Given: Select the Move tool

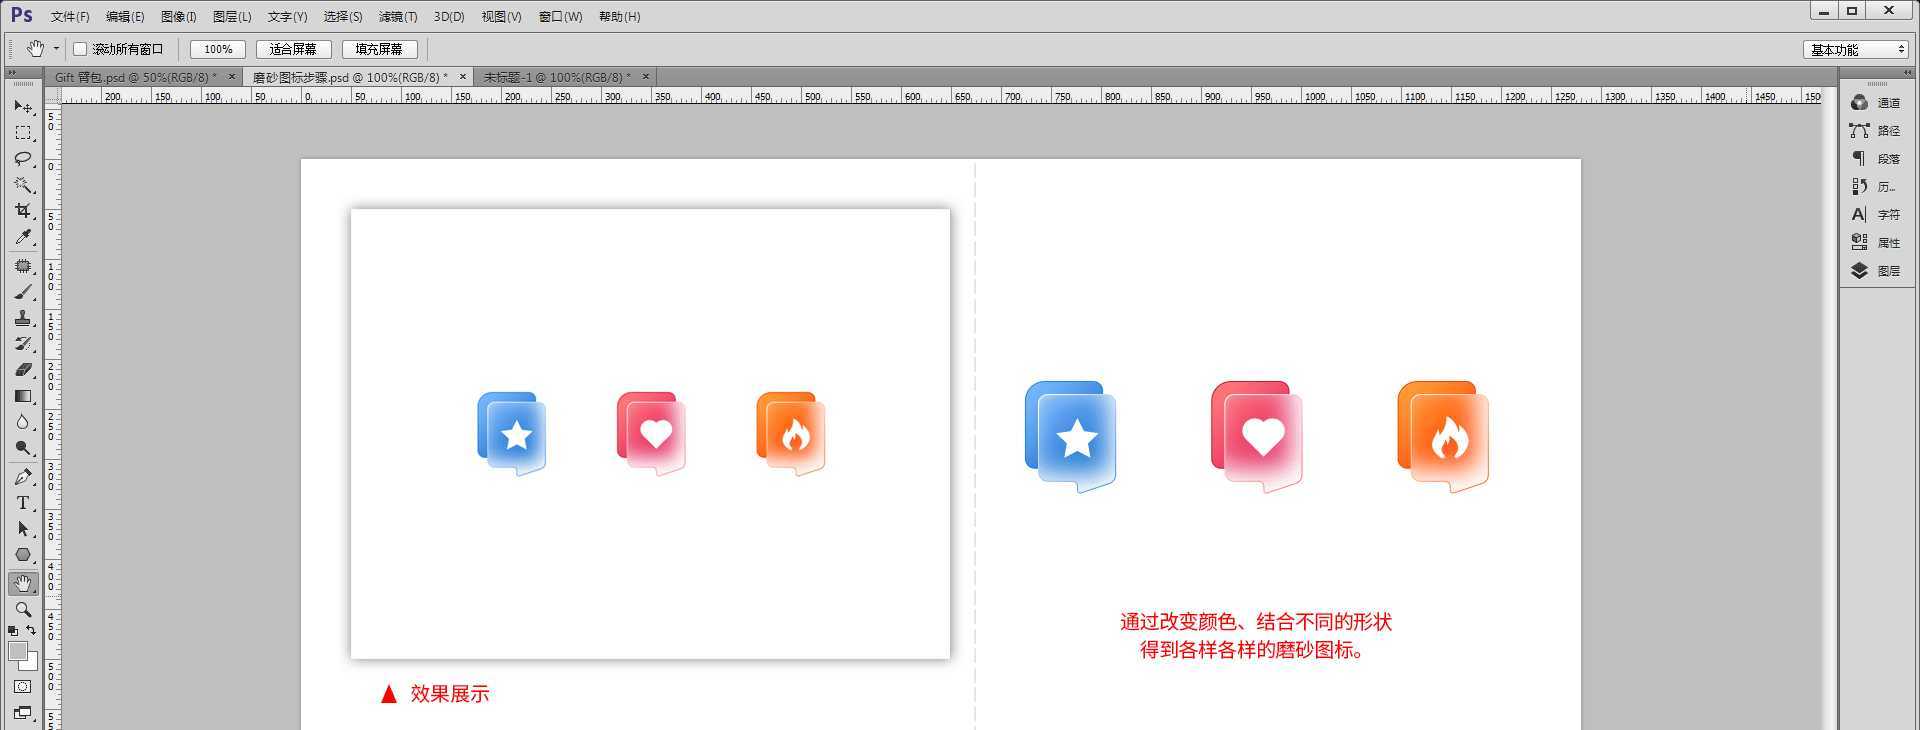Looking at the screenshot, I should pos(23,106).
